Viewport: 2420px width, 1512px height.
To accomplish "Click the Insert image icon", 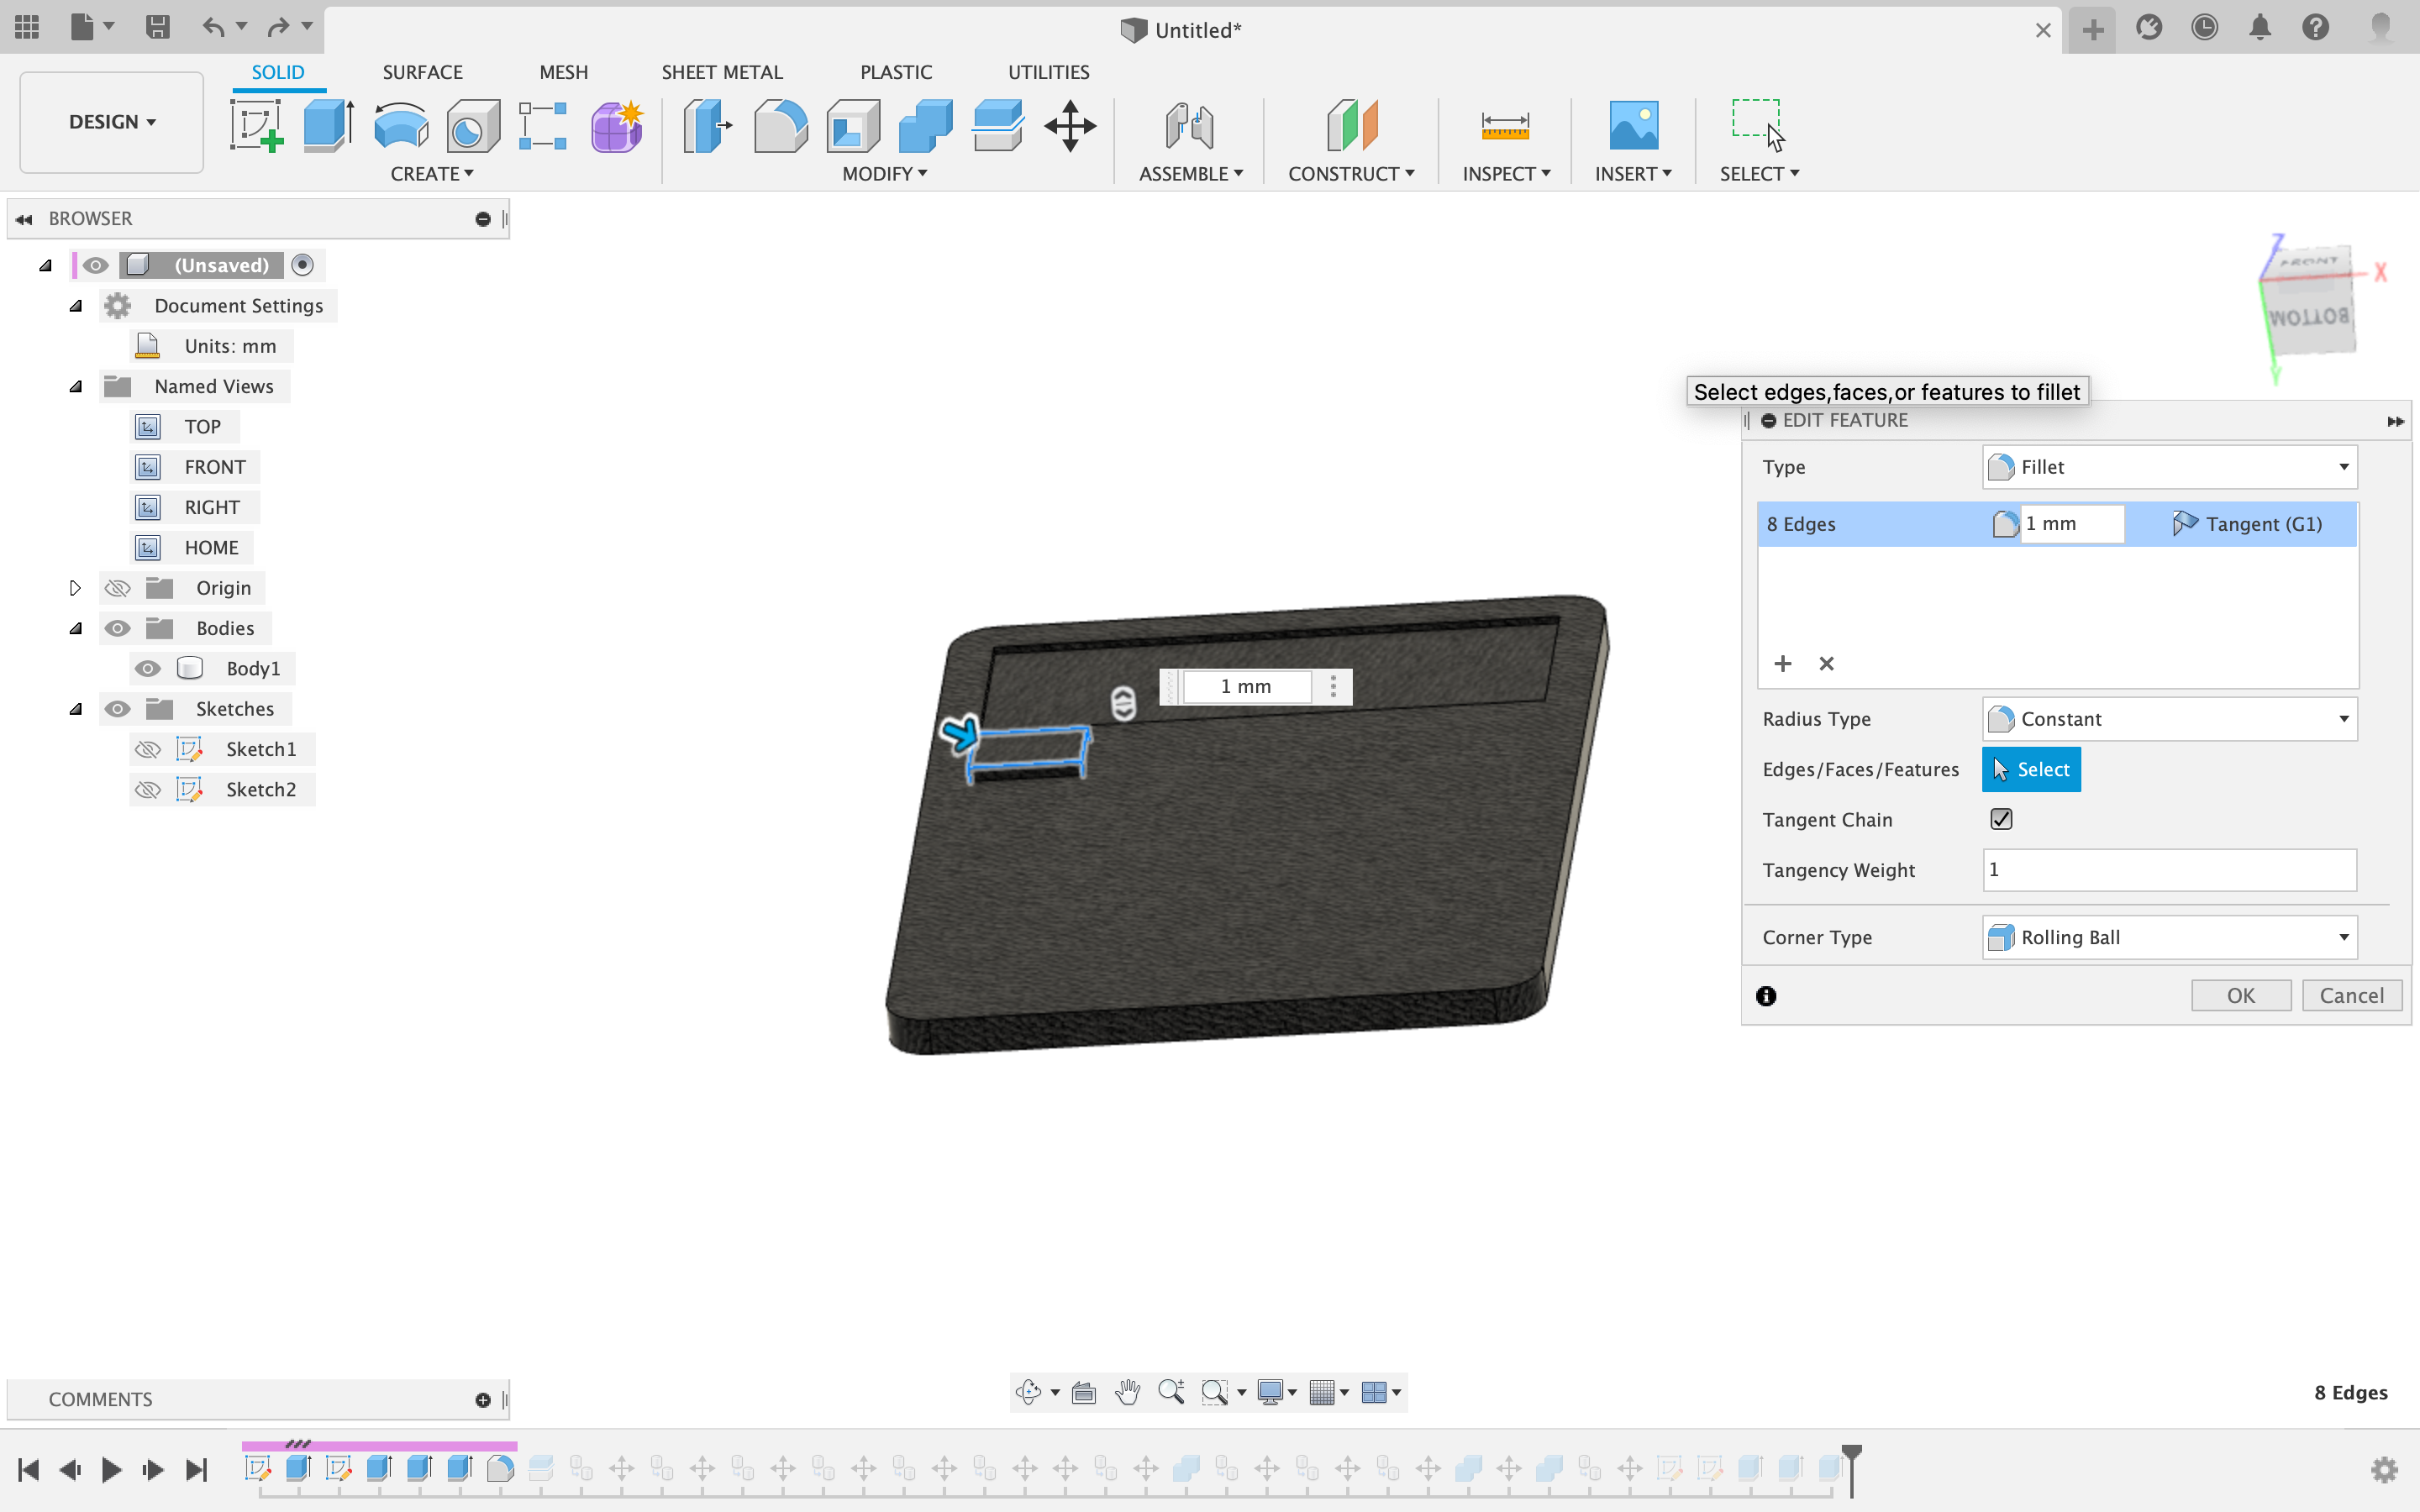I will 1633,126.
